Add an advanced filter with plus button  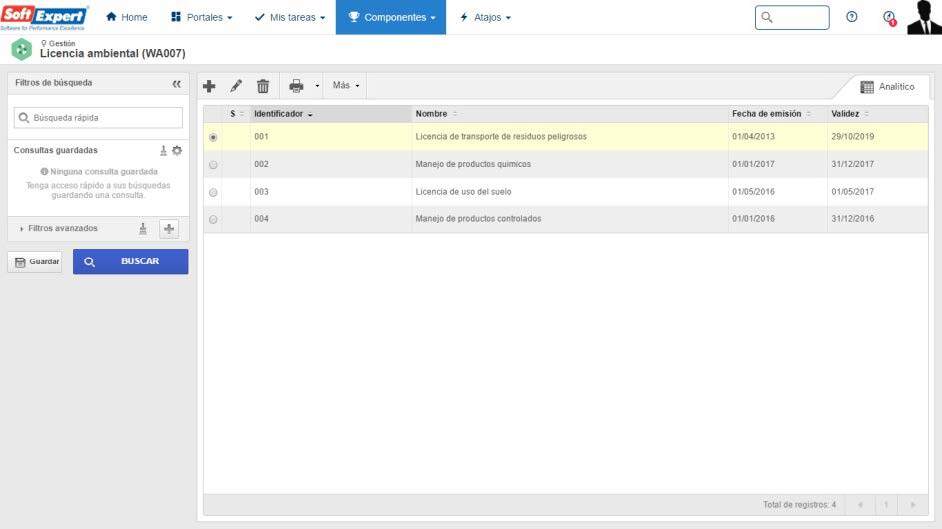pyautogui.click(x=169, y=229)
